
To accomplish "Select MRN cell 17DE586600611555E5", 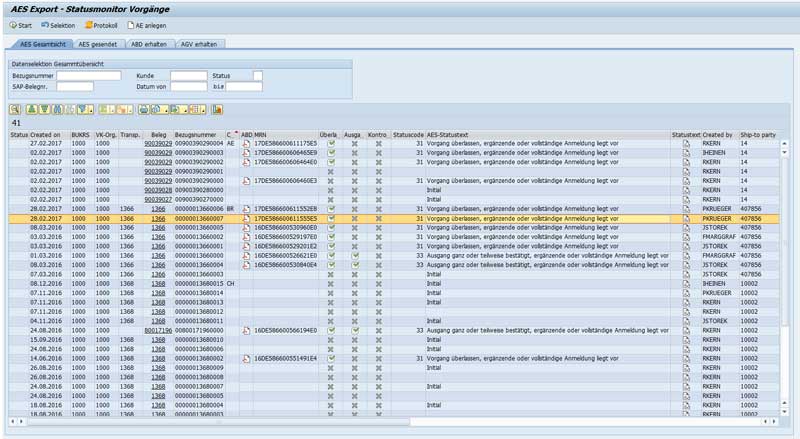I will tap(286, 218).
